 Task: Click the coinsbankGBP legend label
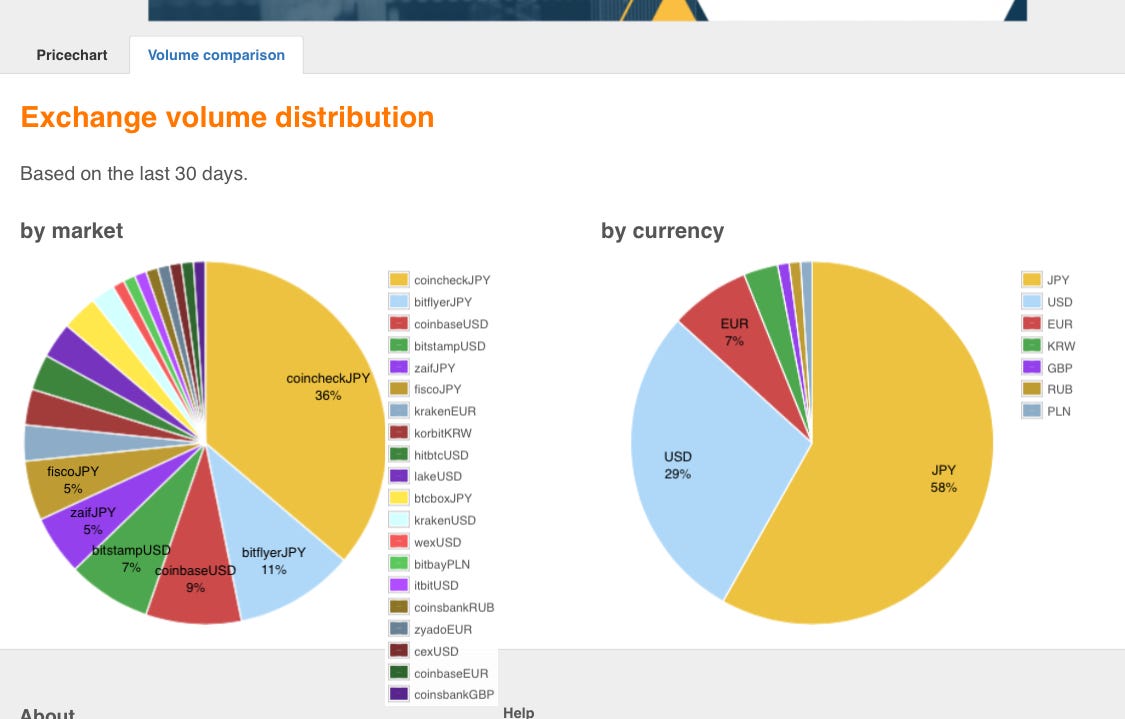coord(454,695)
